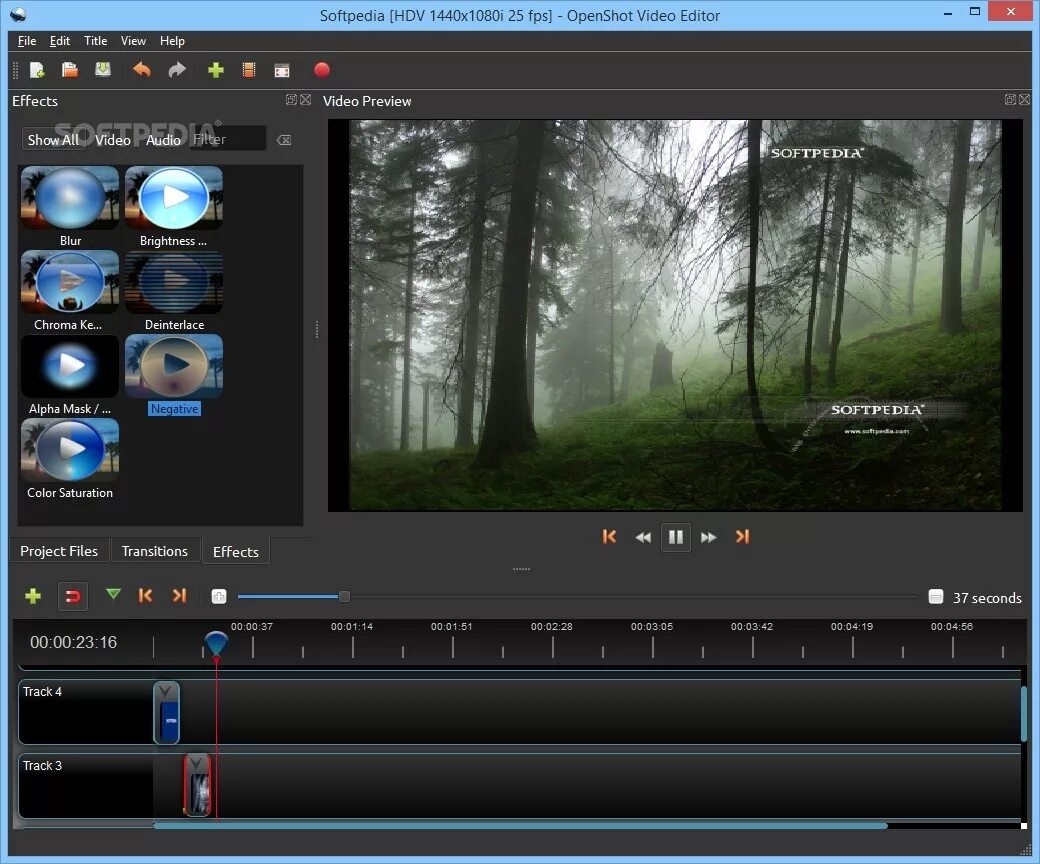Clear the effects filter field
Viewport: 1040px width, 864px height.
tap(284, 140)
